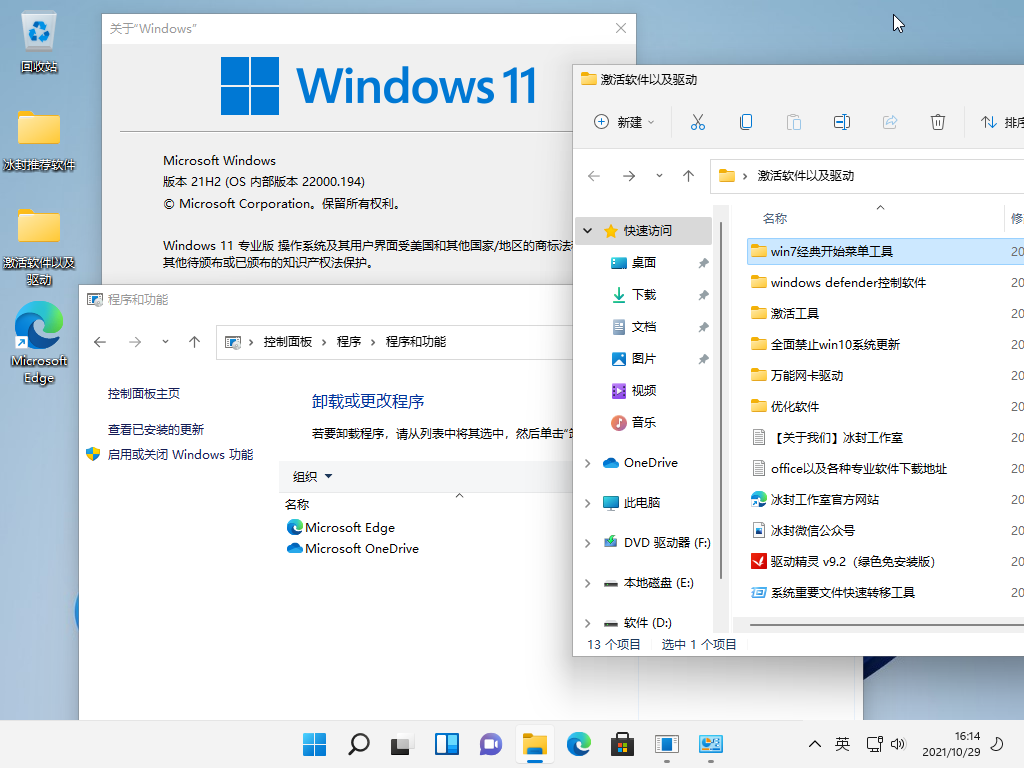The image size is (1024, 768).
Task: Go forward in the File Explorer window
Action: coord(629,176)
